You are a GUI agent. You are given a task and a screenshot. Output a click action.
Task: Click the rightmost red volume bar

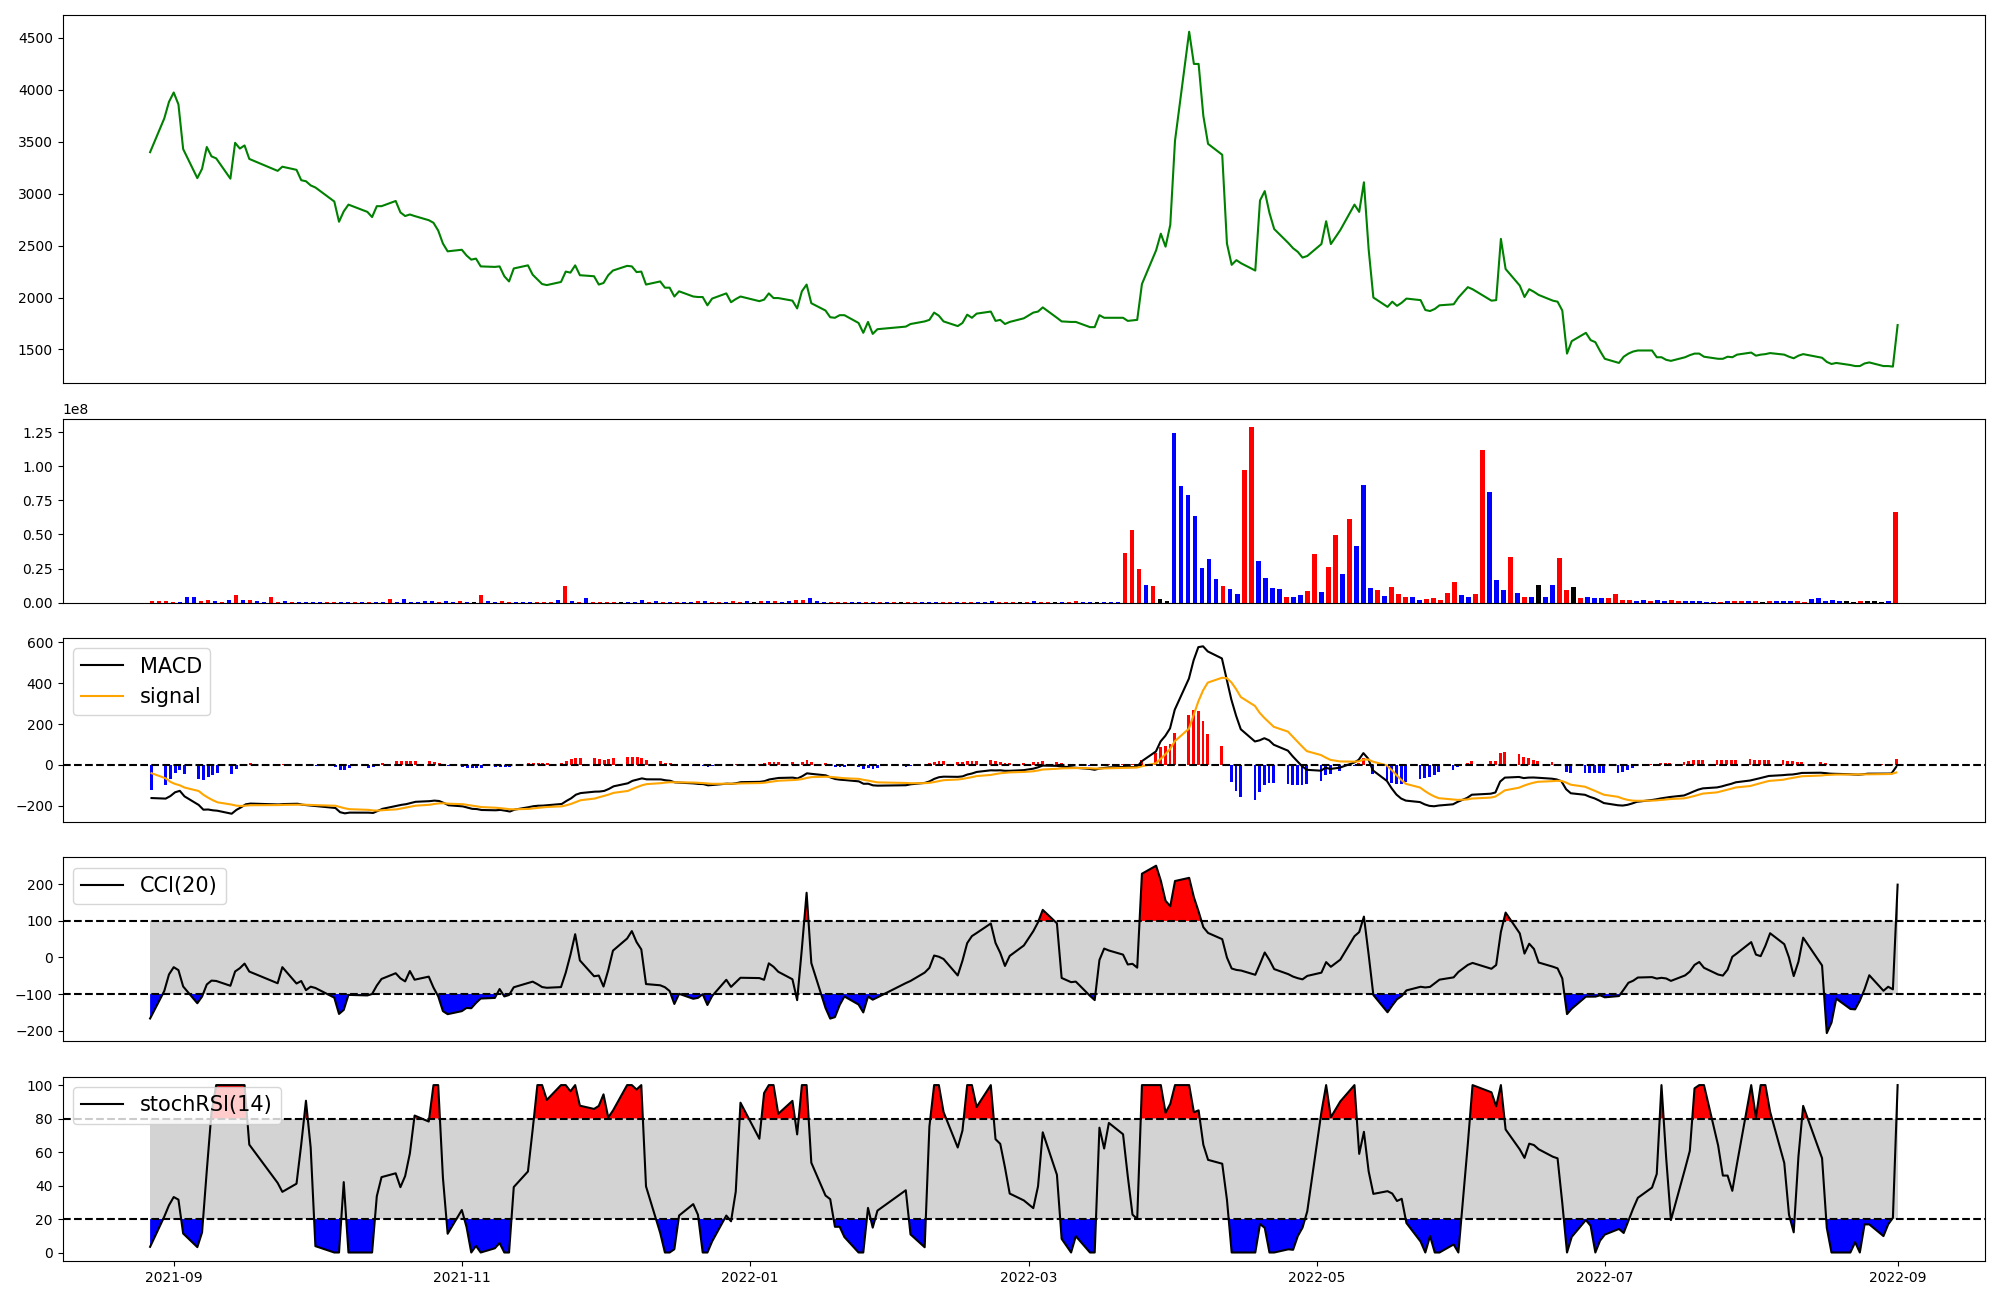pos(1895,558)
